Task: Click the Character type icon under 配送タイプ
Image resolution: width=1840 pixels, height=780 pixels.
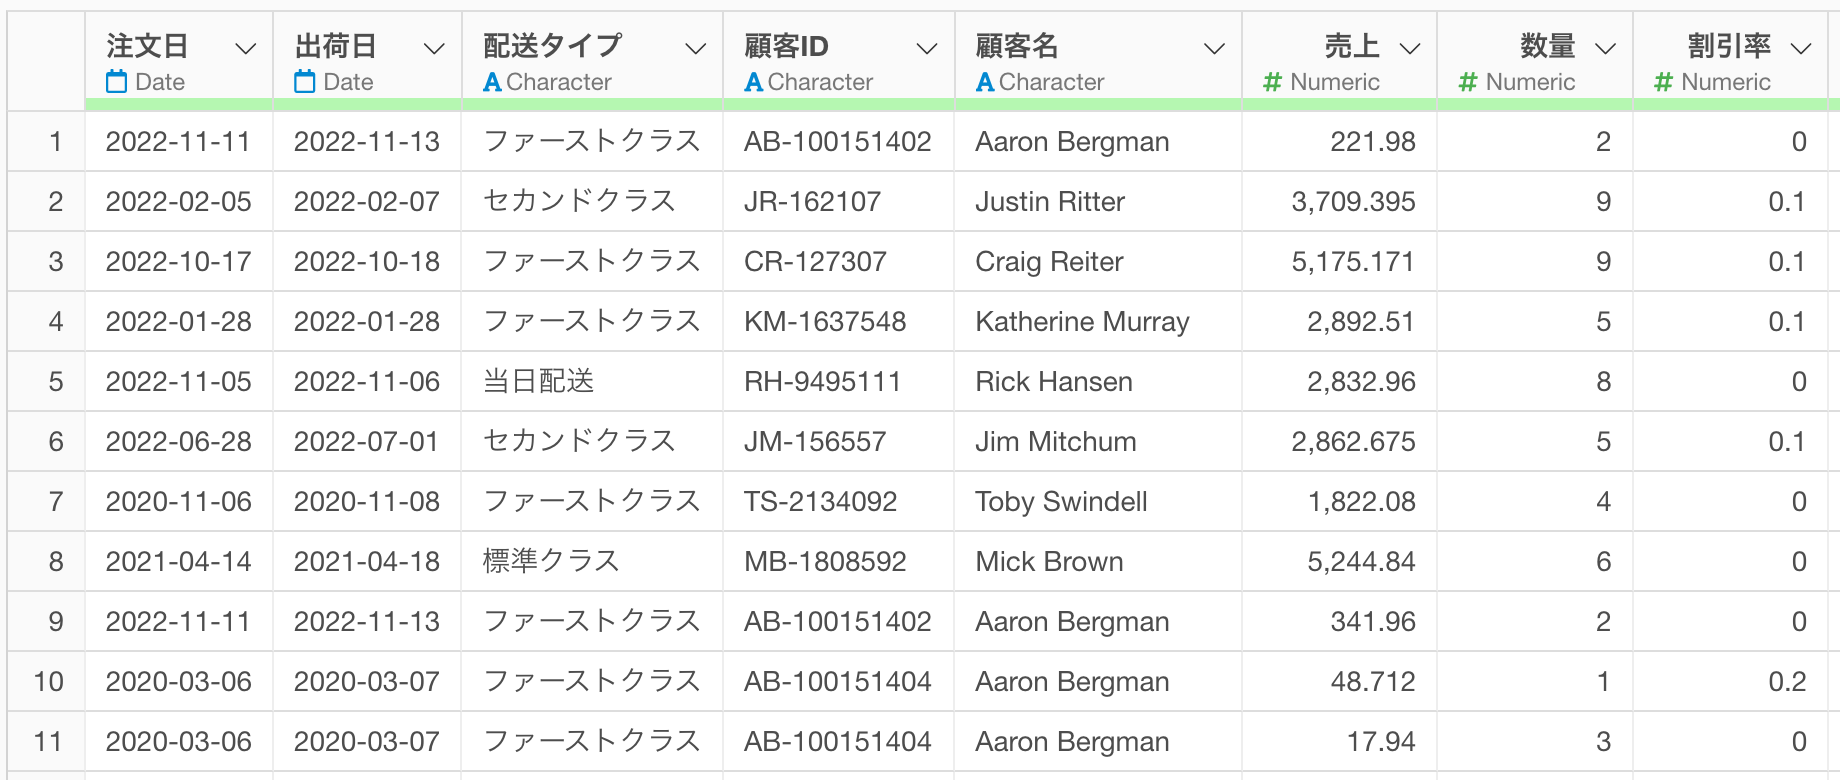Action: 492,82
